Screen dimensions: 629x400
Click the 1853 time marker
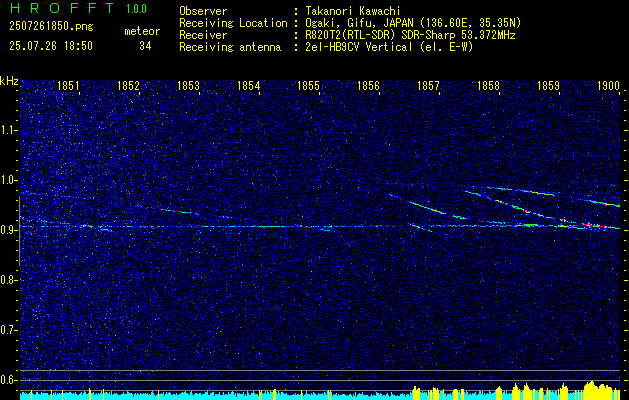(189, 85)
